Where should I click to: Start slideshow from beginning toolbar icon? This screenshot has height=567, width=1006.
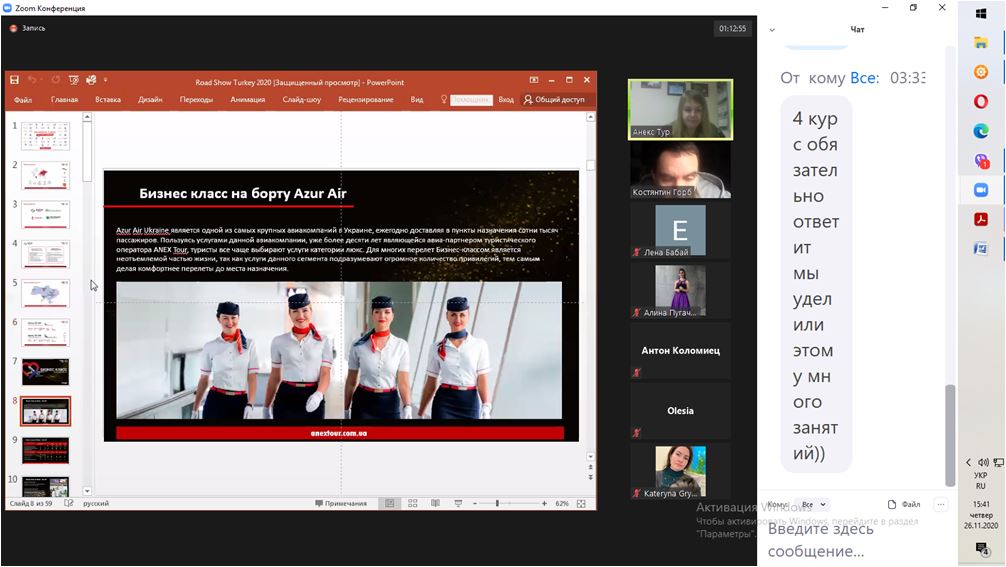tap(74, 80)
